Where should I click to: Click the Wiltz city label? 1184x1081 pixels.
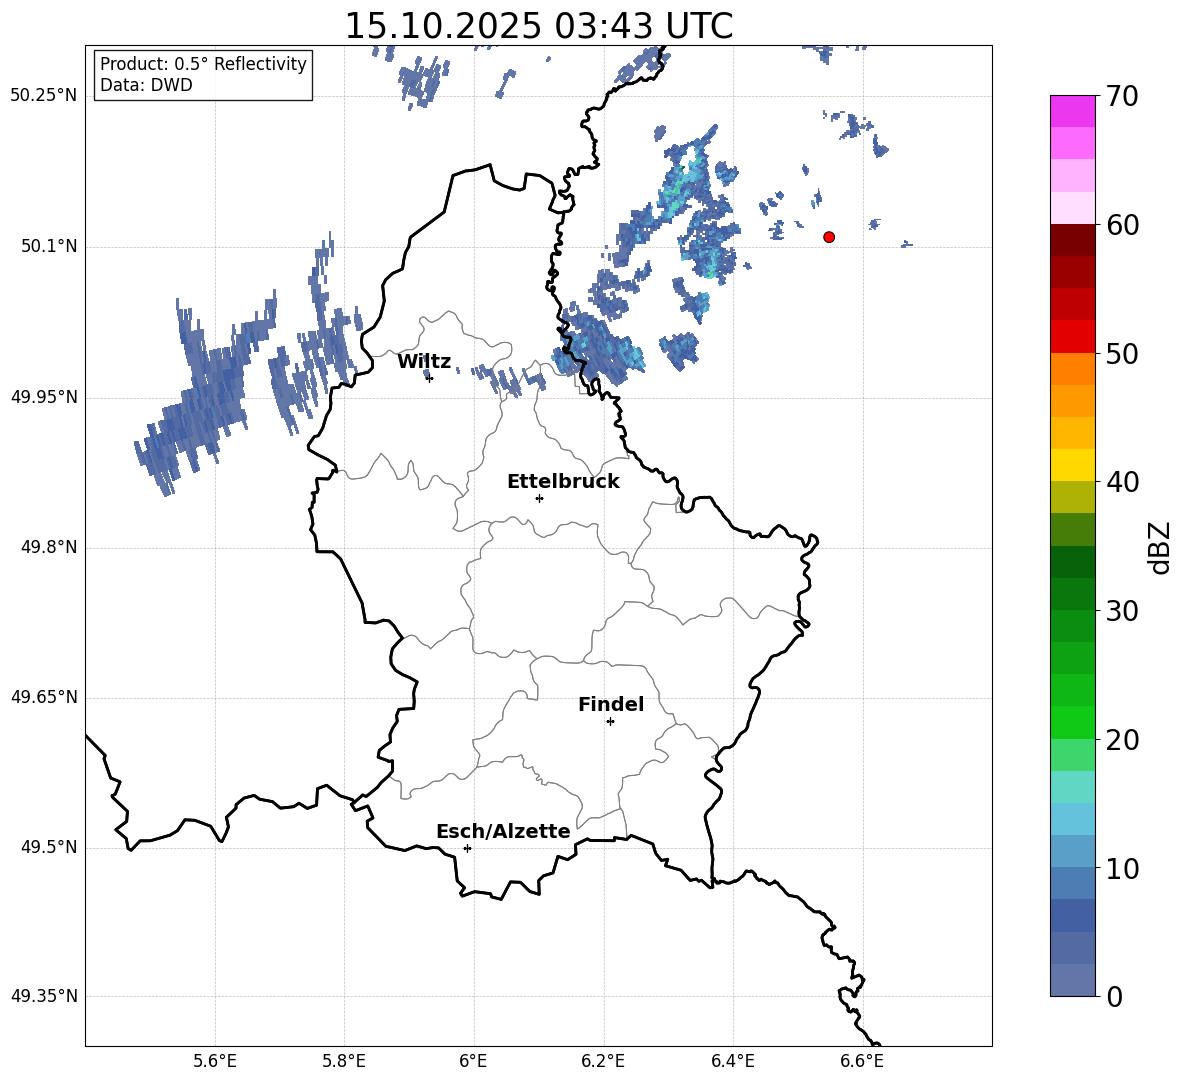click(x=424, y=362)
